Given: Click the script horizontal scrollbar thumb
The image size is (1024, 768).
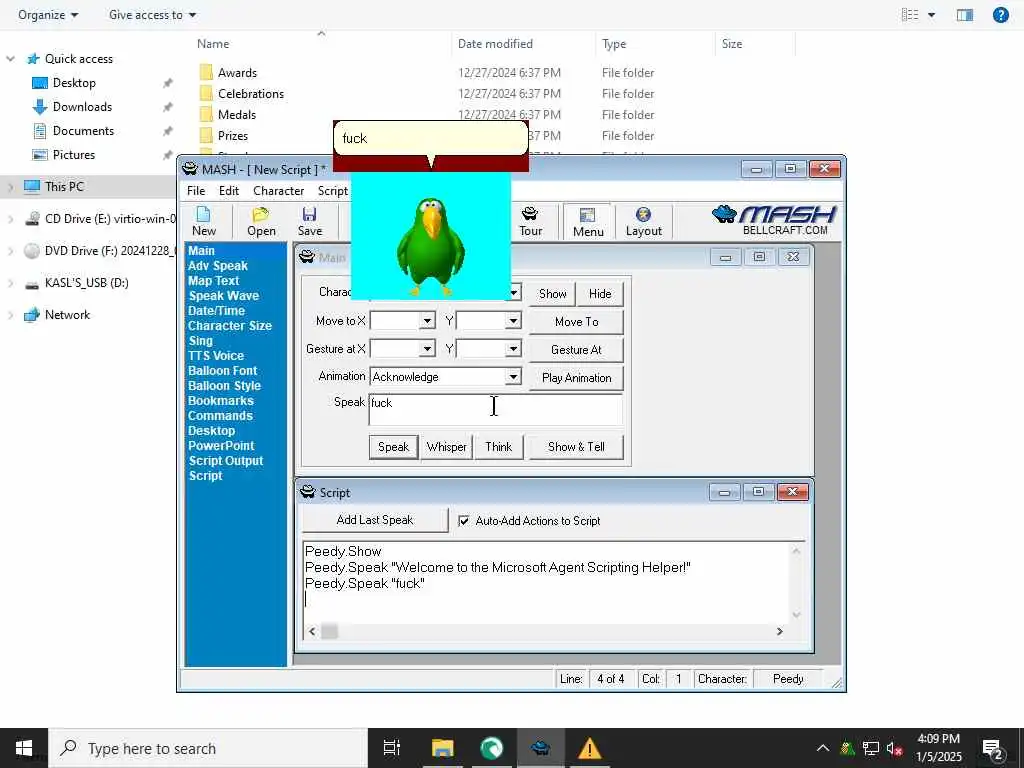Looking at the screenshot, I should (x=330, y=632).
